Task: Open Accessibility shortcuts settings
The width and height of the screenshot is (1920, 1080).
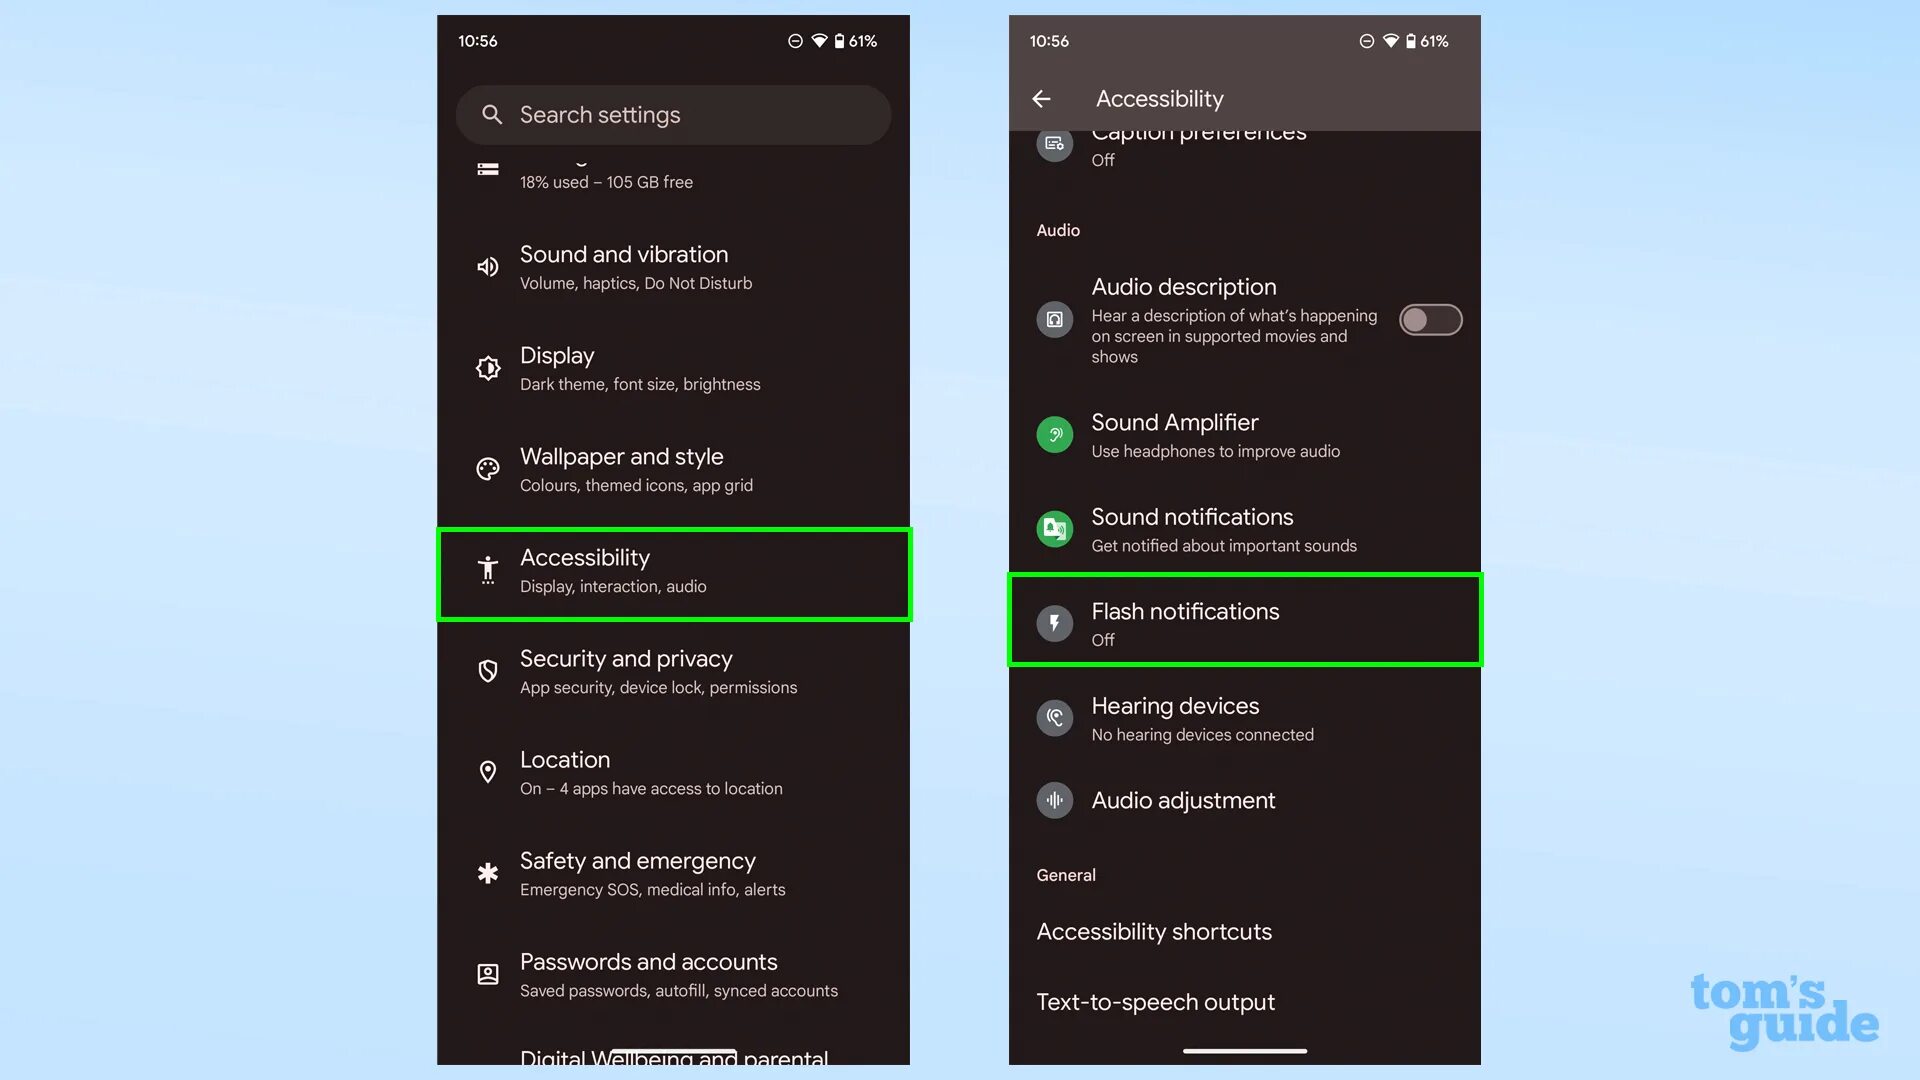Action: [x=1154, y=931]
